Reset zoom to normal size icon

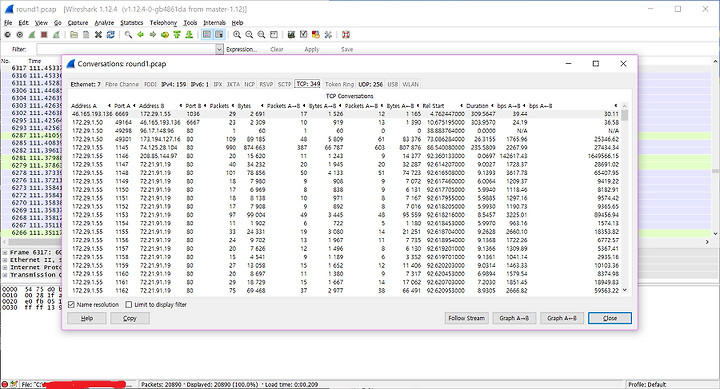(261, 34)
